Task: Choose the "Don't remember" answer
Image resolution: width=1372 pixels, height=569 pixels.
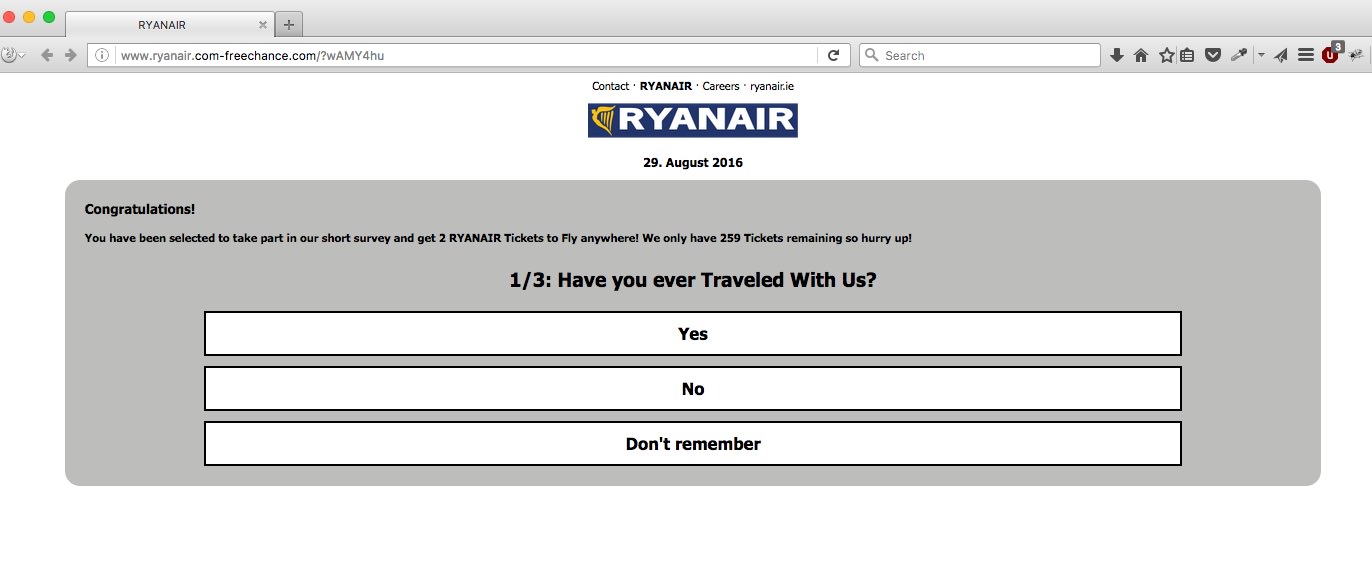Action: pyautogui.click(x=692, y=444)
